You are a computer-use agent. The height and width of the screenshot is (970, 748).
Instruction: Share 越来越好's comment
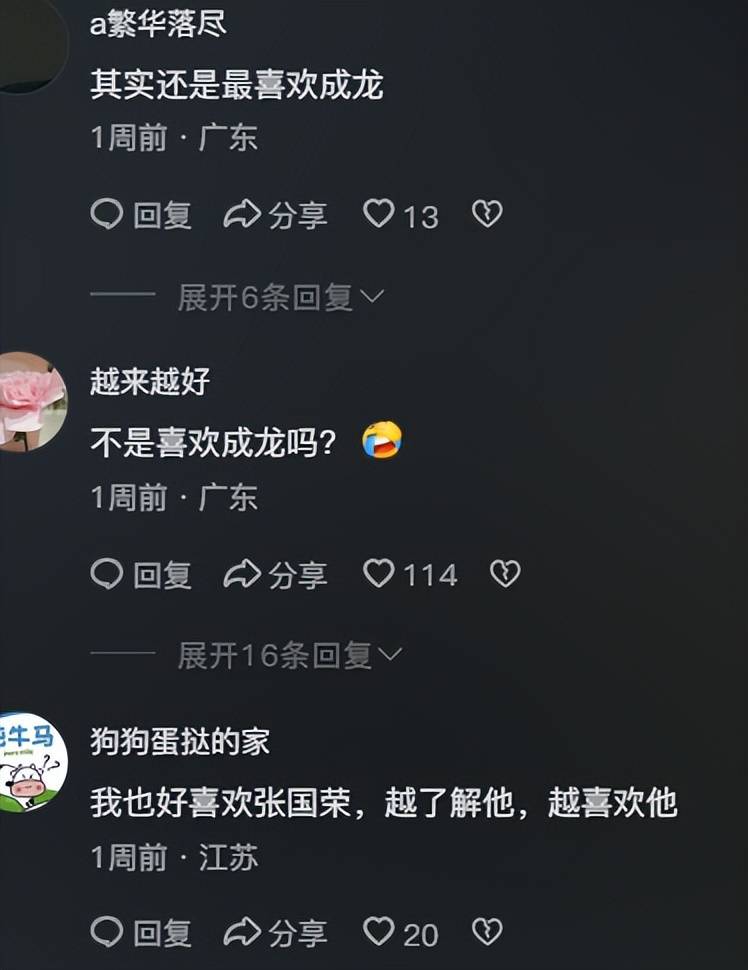click(275, 574)
